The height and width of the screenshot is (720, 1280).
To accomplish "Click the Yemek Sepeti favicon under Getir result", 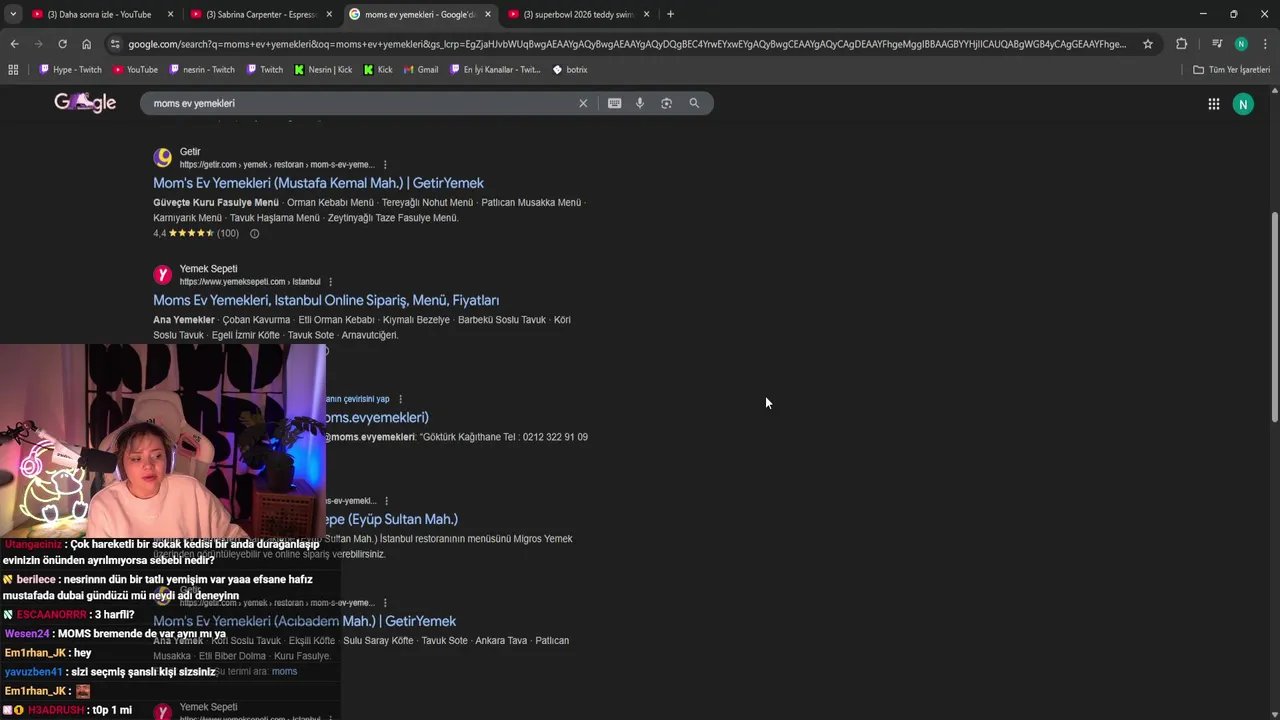I will click(162, 275).
